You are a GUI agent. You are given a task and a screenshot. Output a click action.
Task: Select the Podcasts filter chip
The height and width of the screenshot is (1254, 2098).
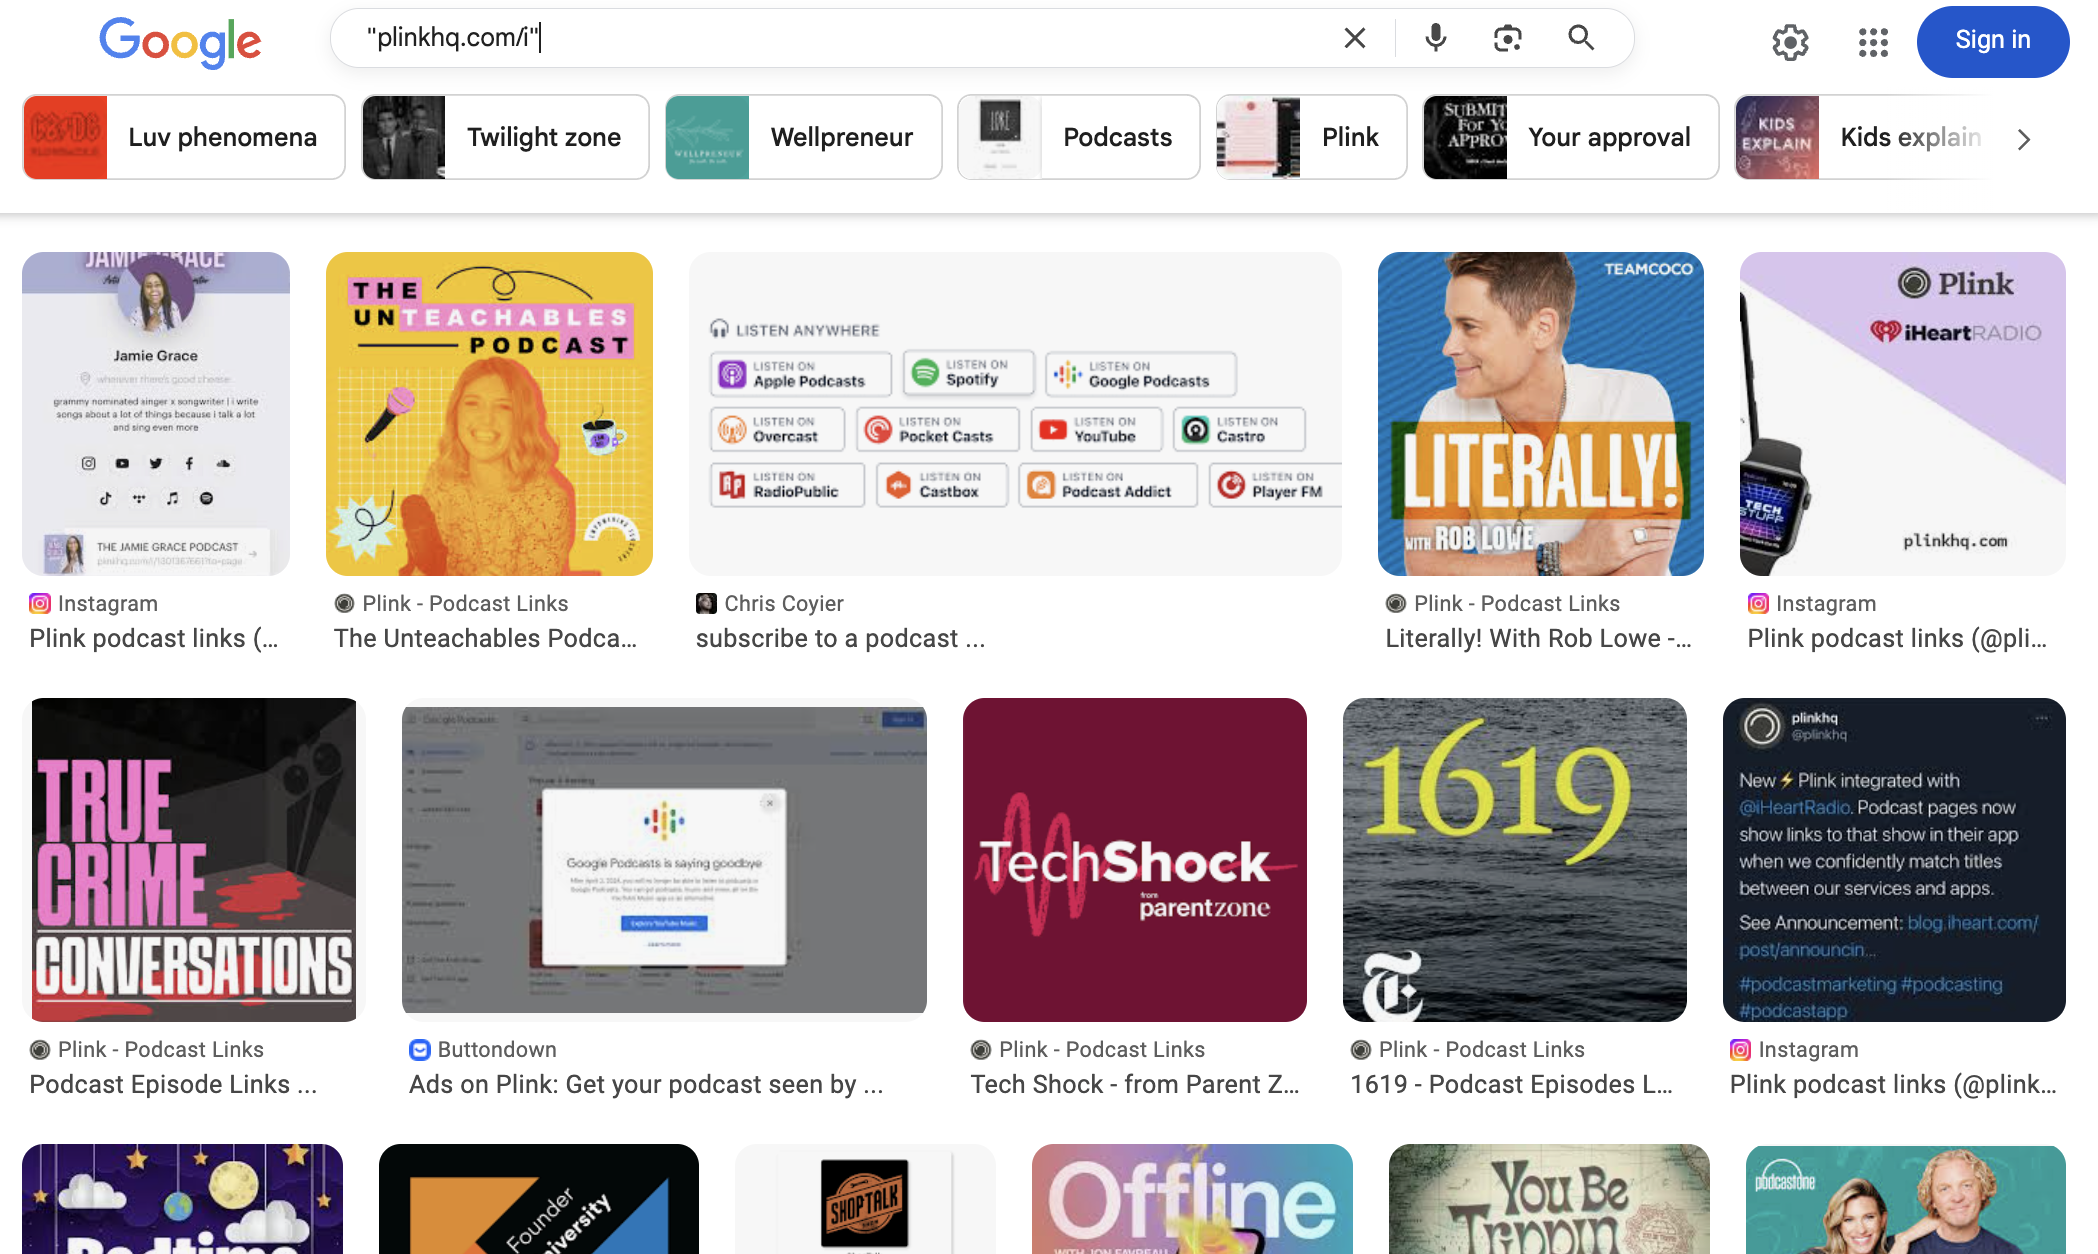tap(1078, 137)
